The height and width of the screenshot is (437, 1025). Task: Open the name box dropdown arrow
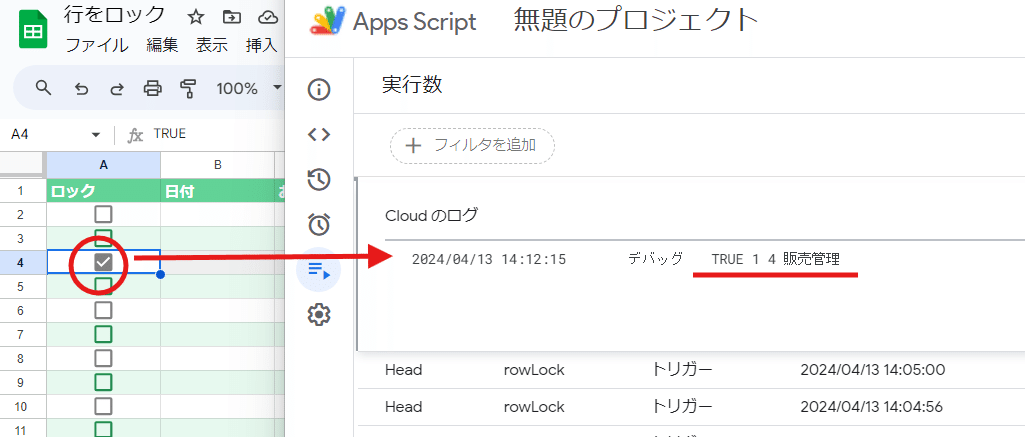tap(96, 135)
